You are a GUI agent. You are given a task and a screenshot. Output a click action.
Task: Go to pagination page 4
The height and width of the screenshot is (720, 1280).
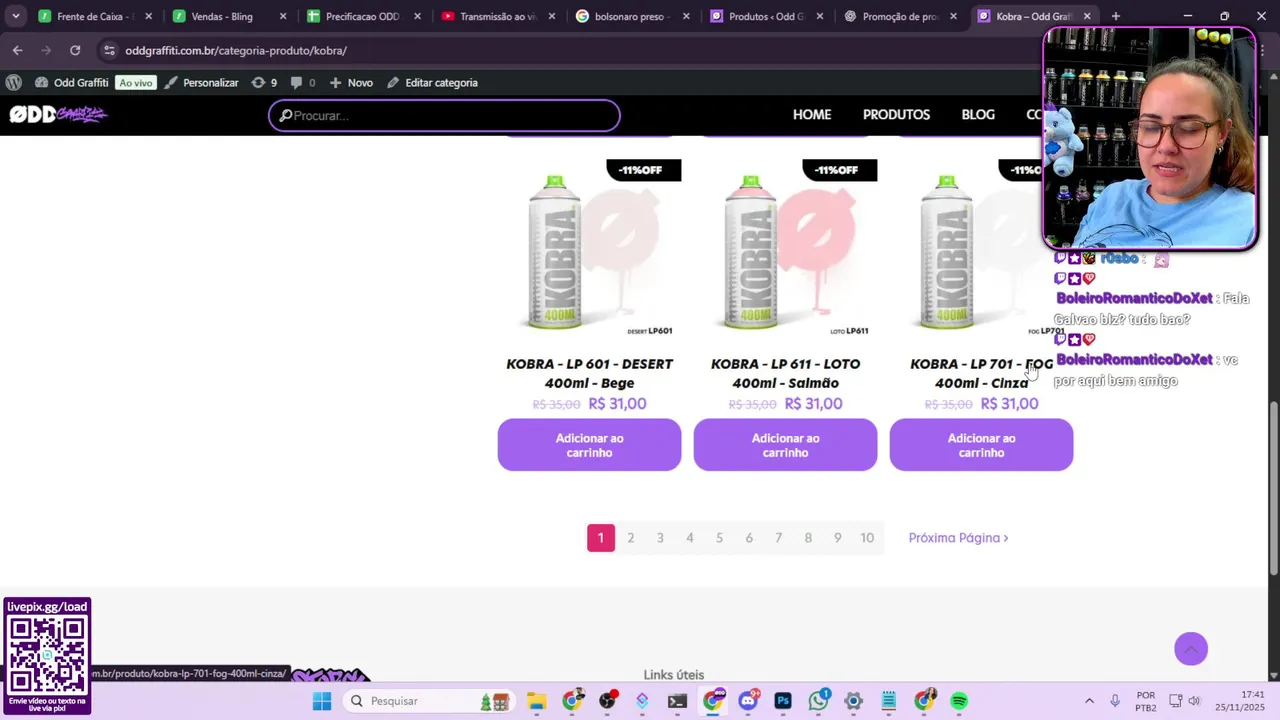tap(689, 538)
